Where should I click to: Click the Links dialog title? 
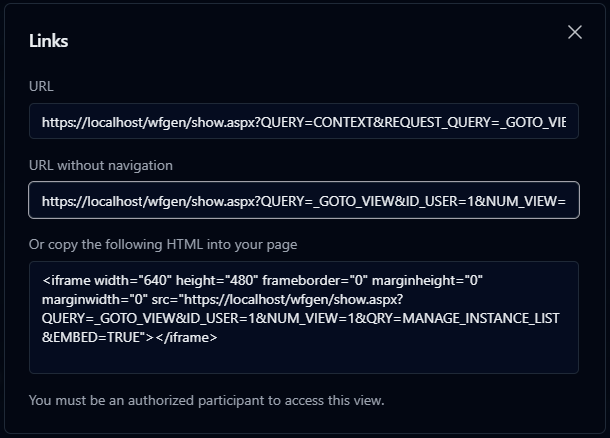[48, 41]
